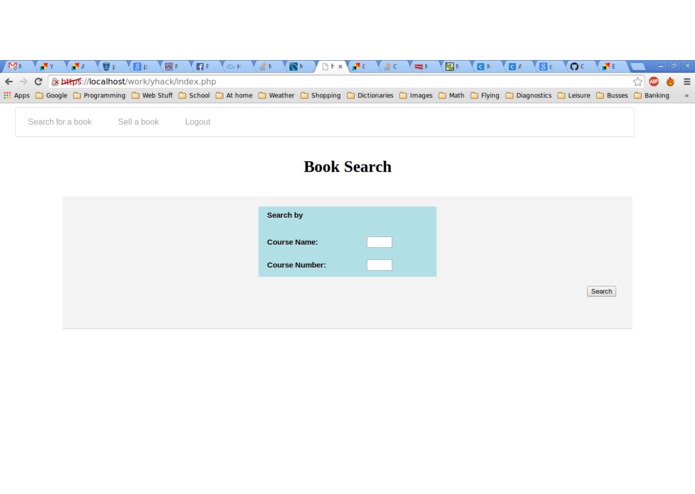Screen dimensions: 695x494
Task: Open the Math bookmarks folder
Action: tap(451, 95)
